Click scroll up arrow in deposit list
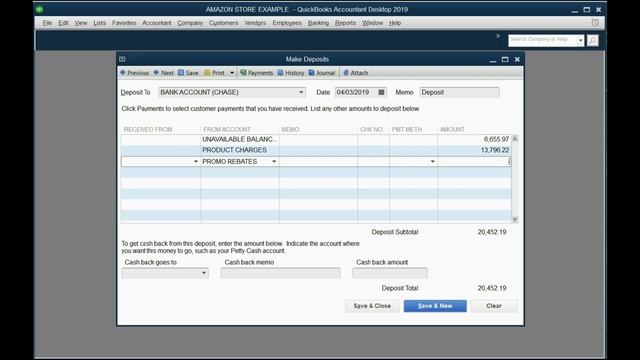640x360 pixels. tap(515, 138)
